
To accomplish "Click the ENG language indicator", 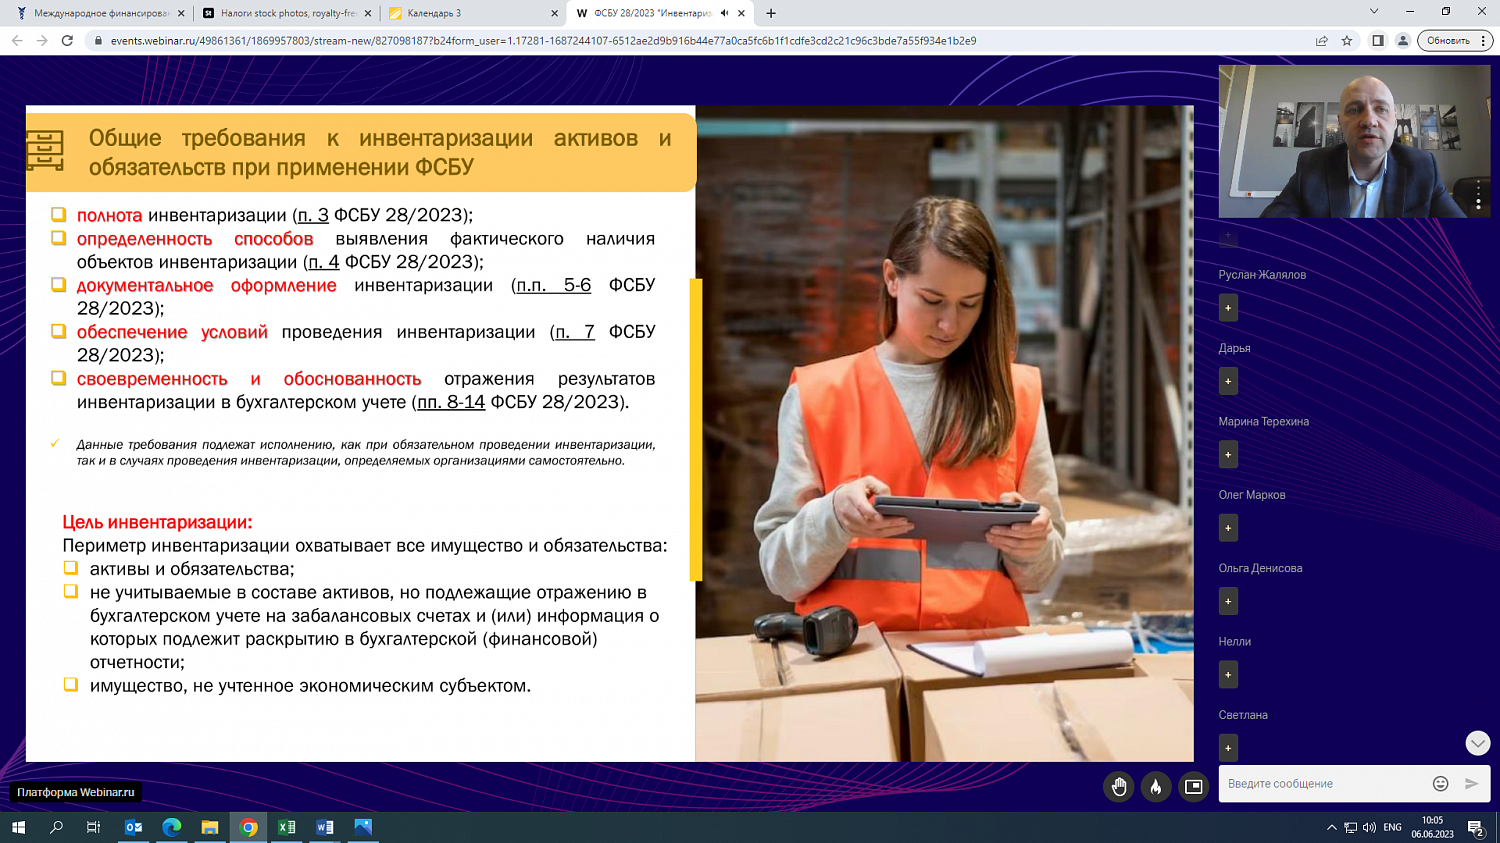I will [1392, 827].
